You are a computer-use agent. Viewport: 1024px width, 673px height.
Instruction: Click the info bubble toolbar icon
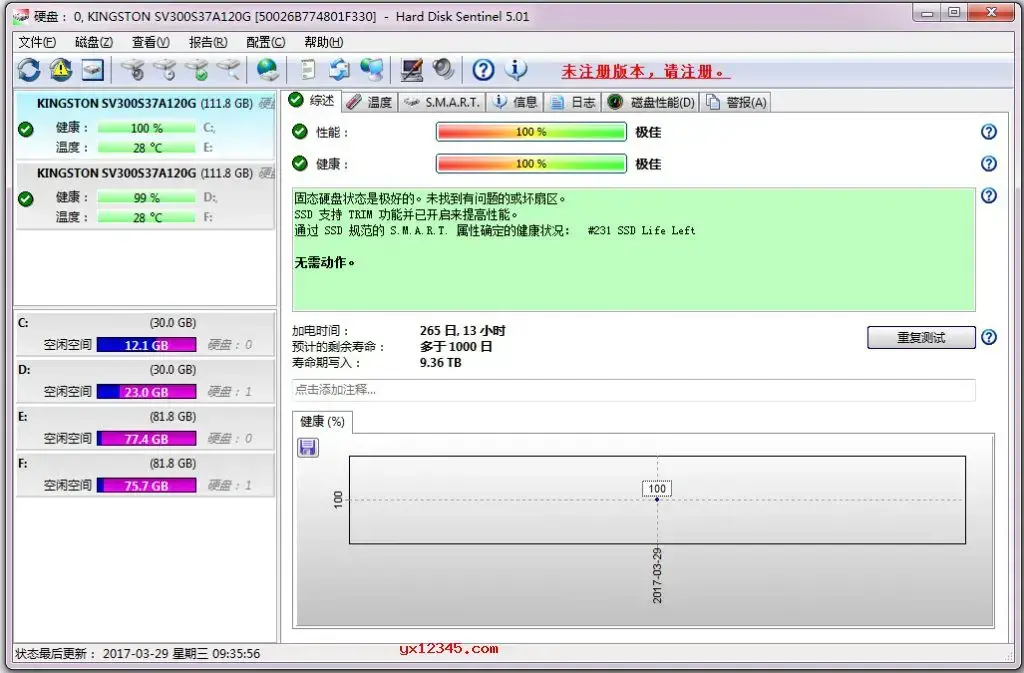click(x=516, y=69)
